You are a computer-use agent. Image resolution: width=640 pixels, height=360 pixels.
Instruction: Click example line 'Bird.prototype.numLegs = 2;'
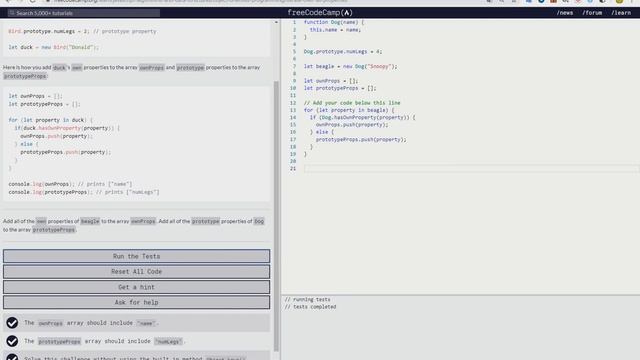tap(49, 31)
